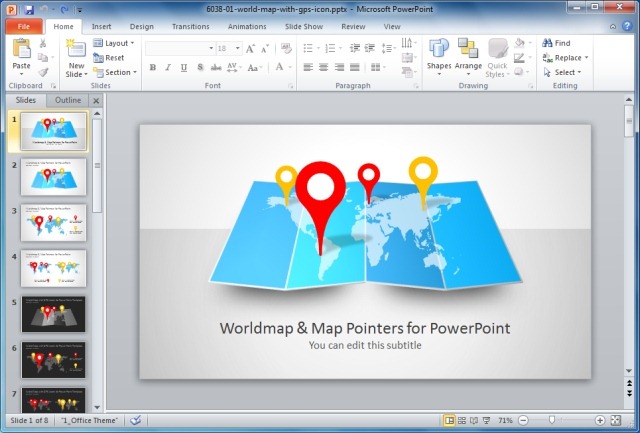This screenshot has width=640, height=433.
Task: Increase font size with the large A
Action: (250, 49)
